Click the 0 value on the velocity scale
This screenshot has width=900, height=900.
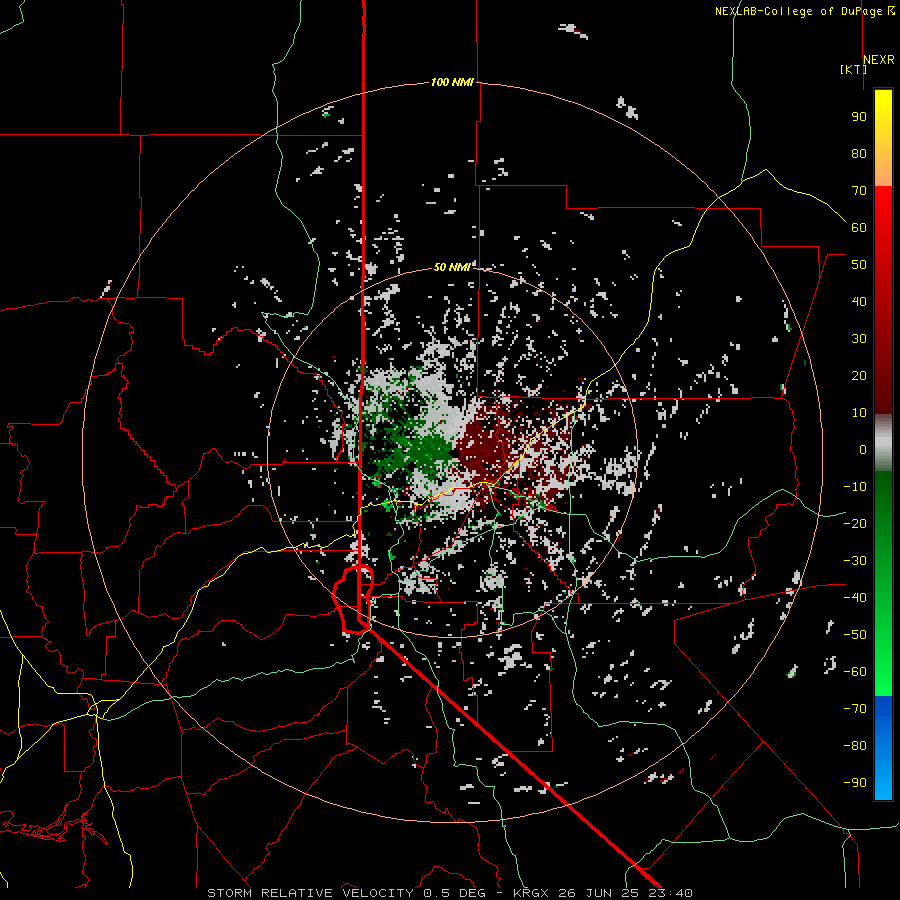point(863,449)
